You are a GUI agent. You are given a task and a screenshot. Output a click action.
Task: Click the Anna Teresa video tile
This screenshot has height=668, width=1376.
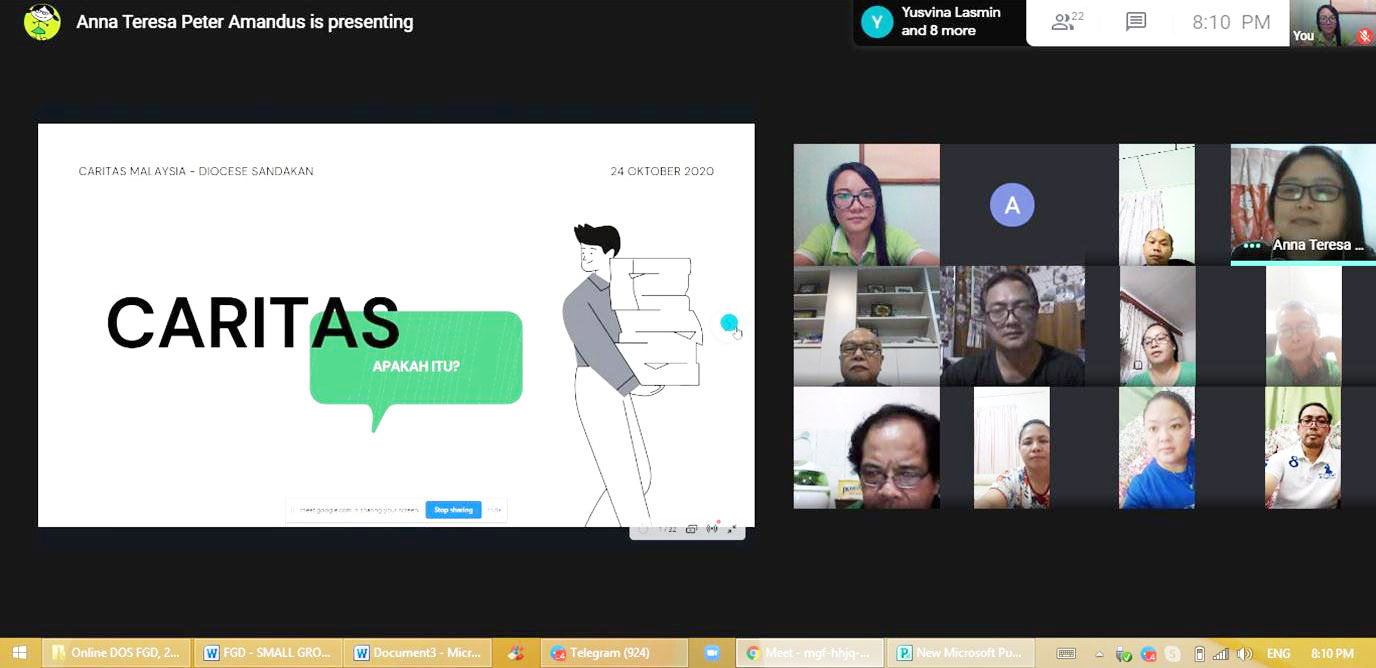(x=1303, y=204)
